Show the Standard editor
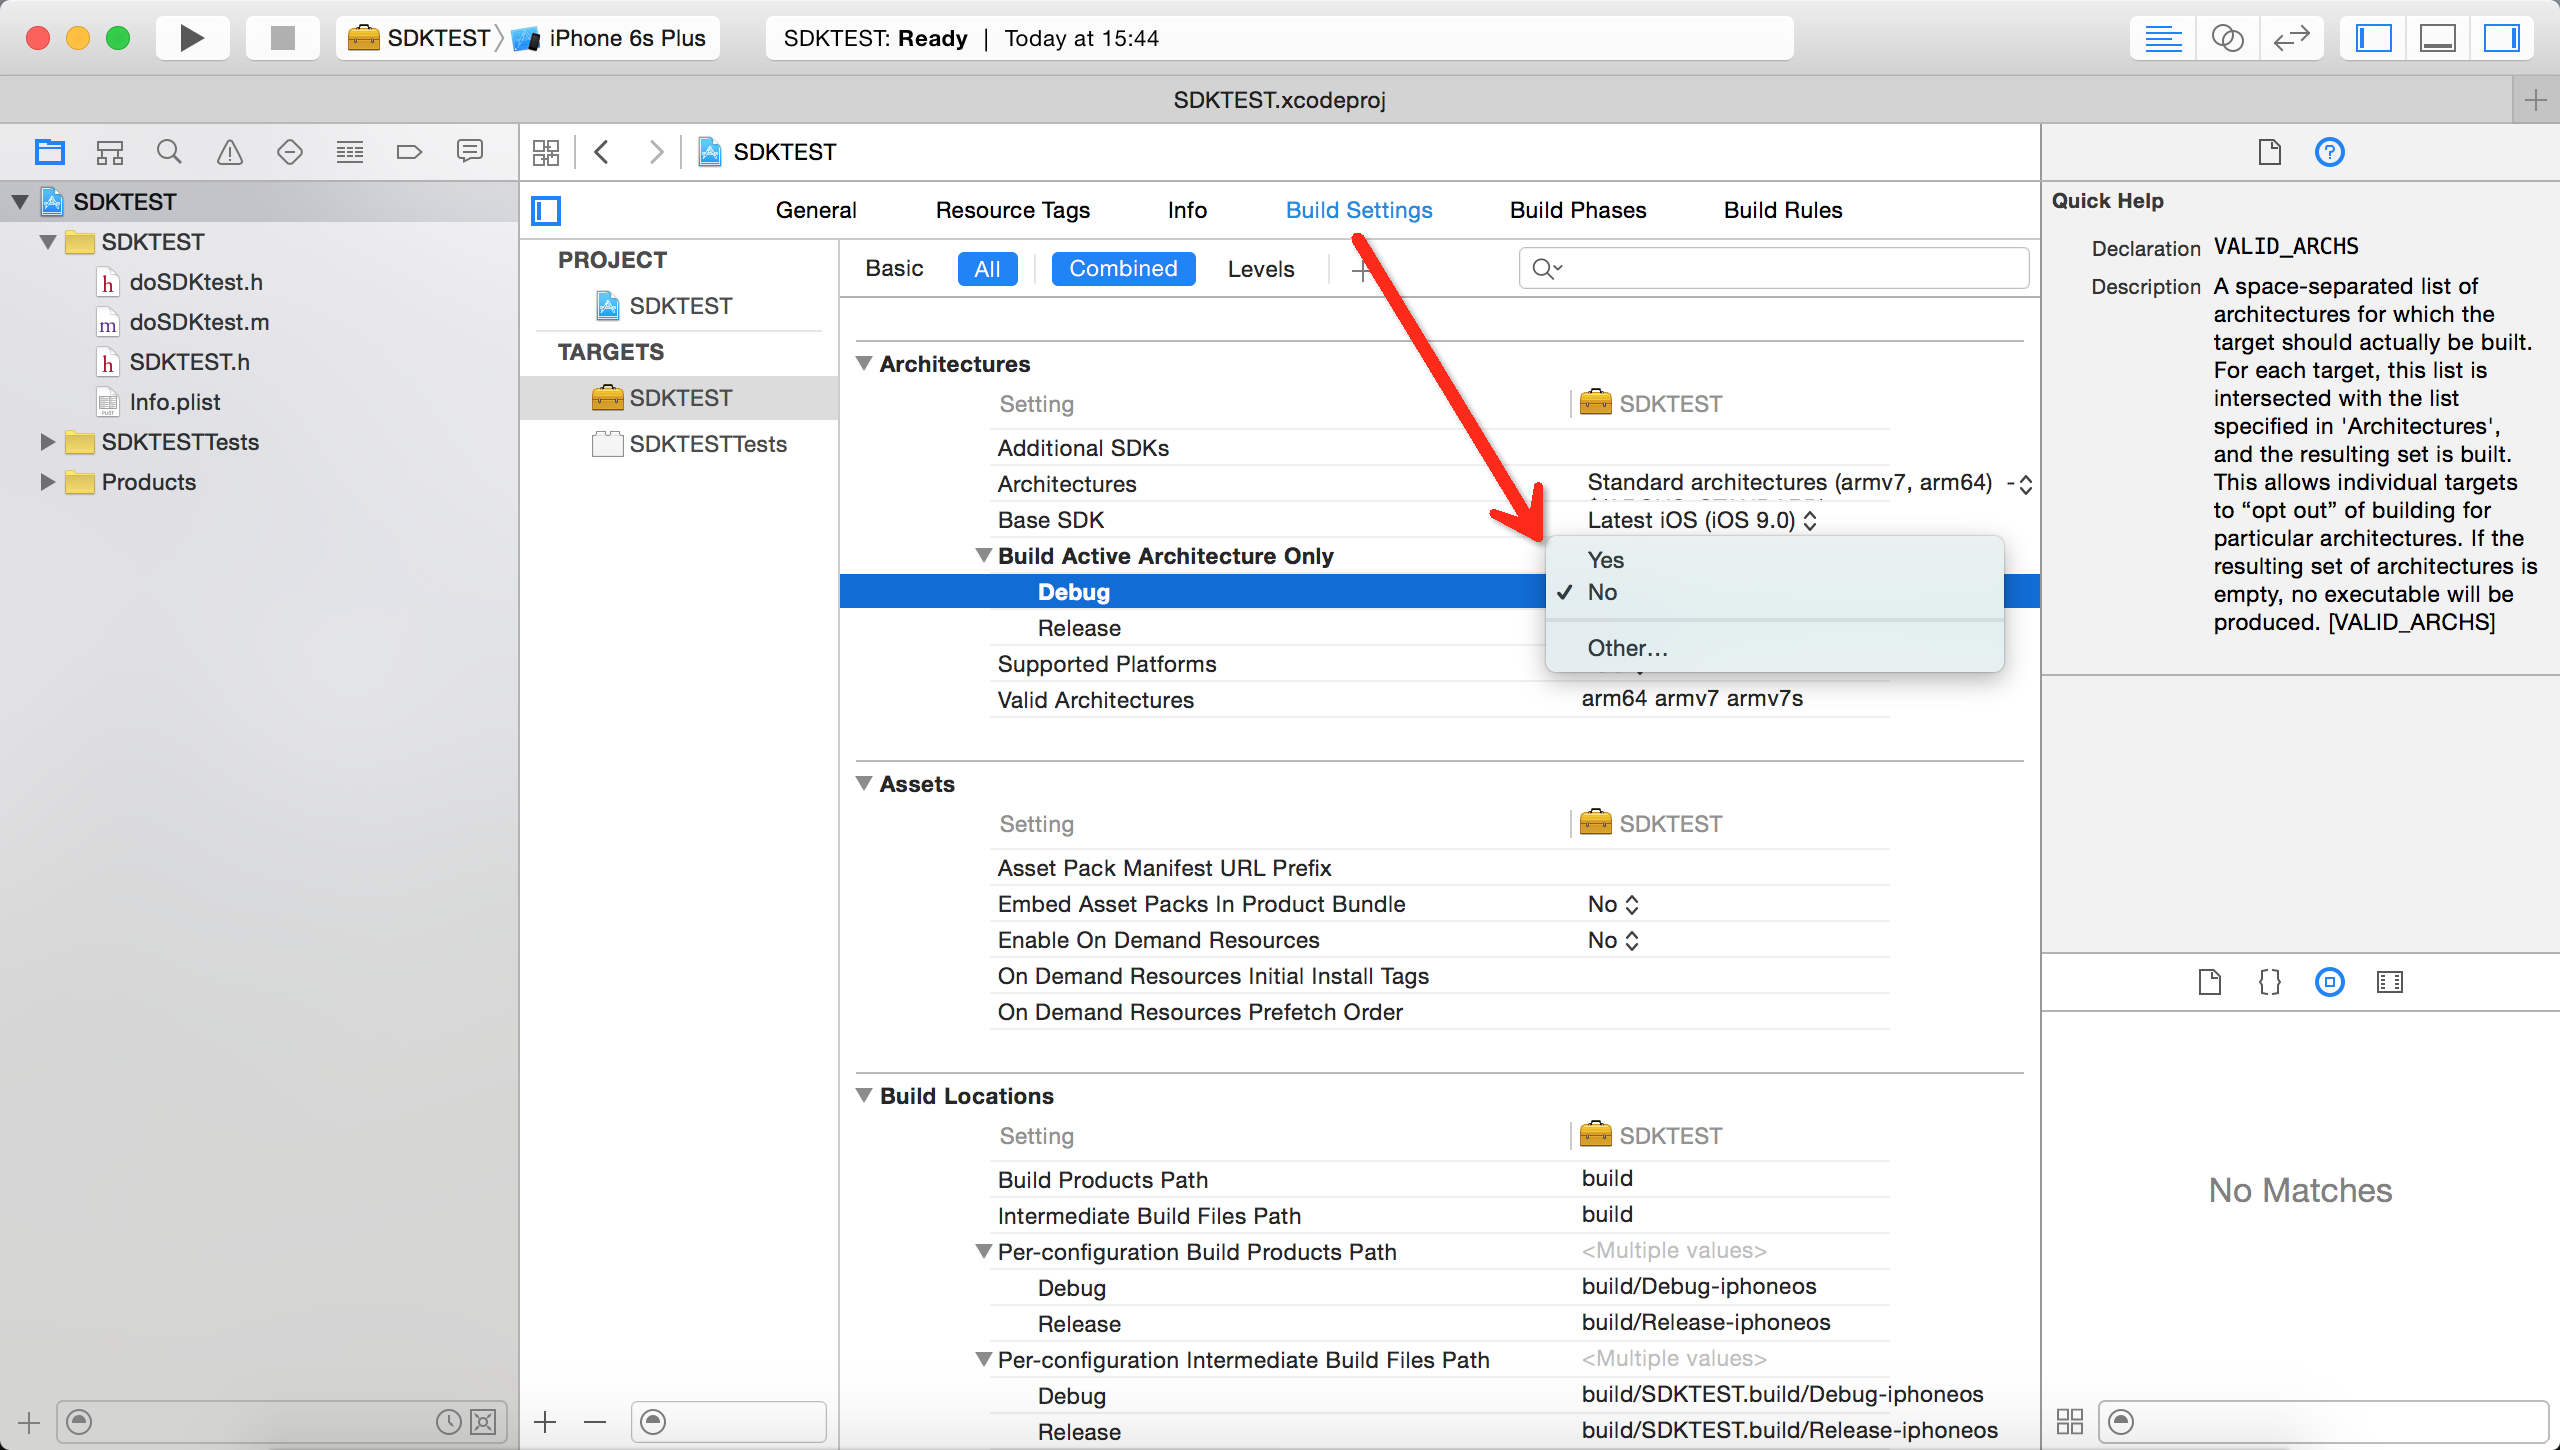The image size is (2560, 1450). tap(2163, 38)
